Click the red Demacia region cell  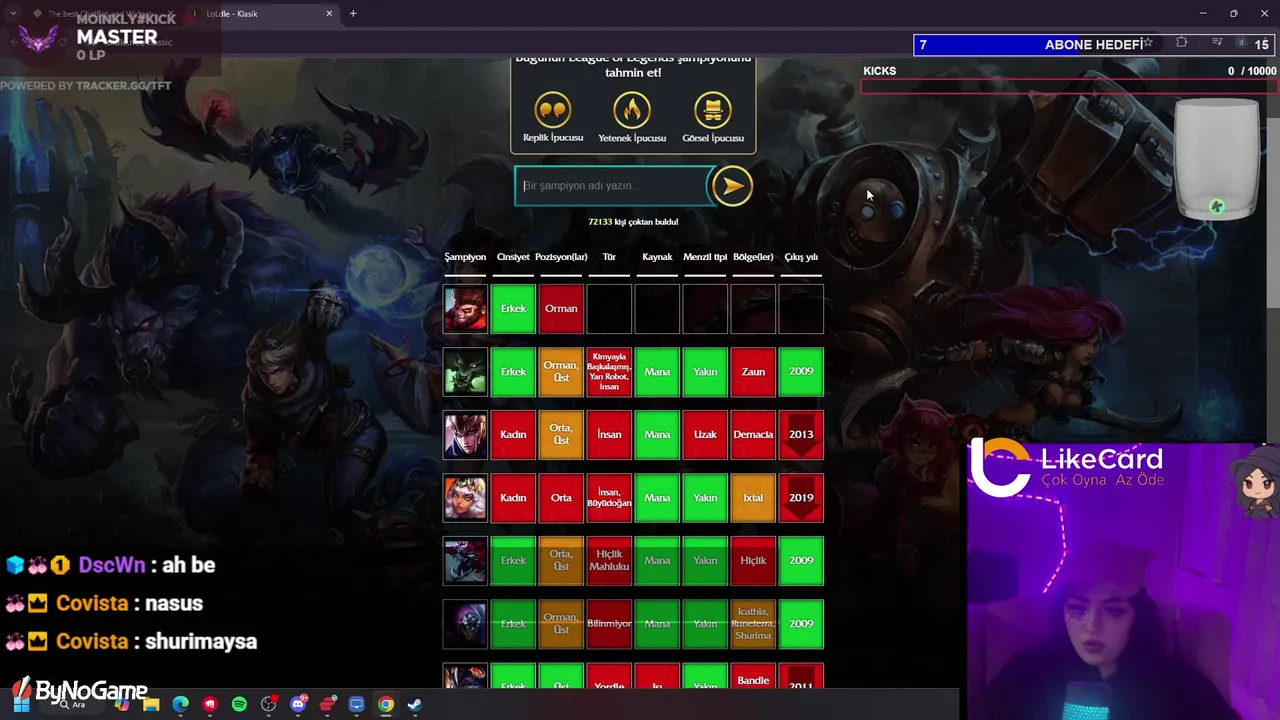(x=753, y=435)
